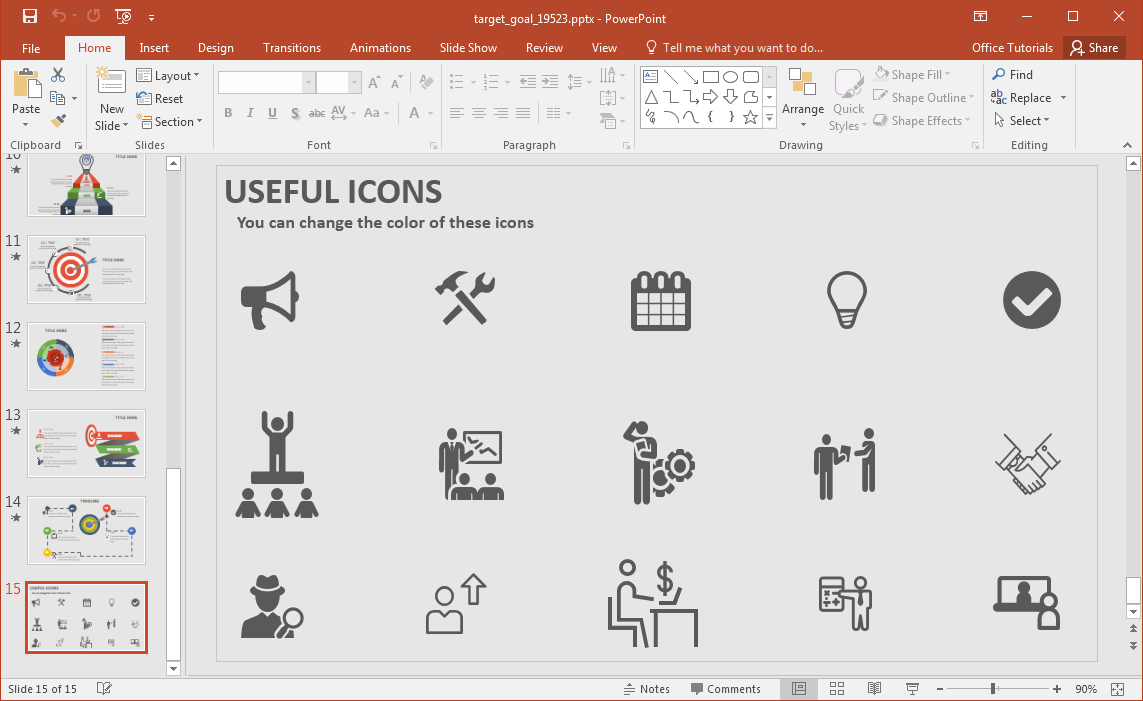Viewport: 1143px width, 701px height.
Task: Select the light bulb icon on slide
Action: [x=846, y=300]
